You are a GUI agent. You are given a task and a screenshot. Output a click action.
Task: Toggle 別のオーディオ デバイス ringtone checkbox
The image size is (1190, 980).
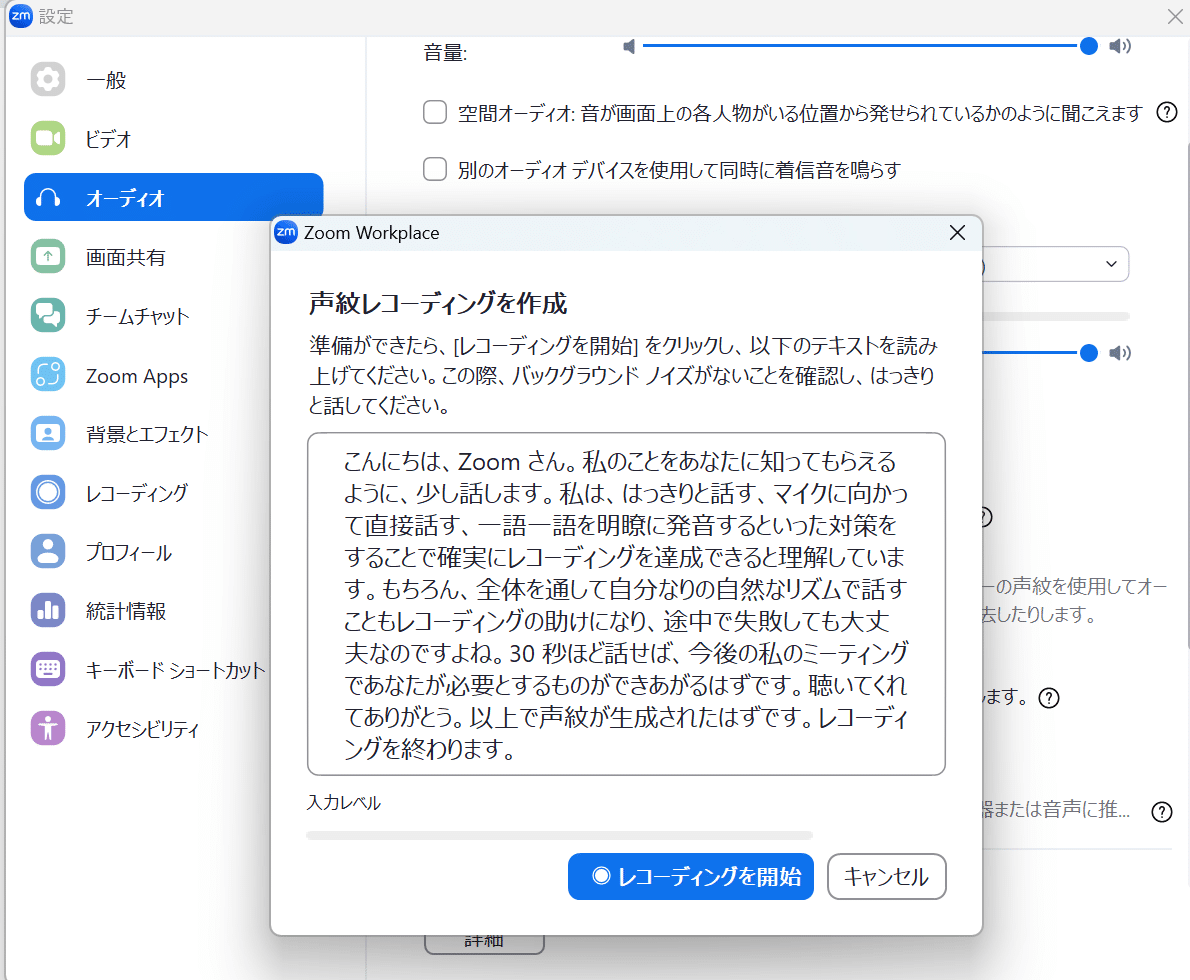(435, 169)
